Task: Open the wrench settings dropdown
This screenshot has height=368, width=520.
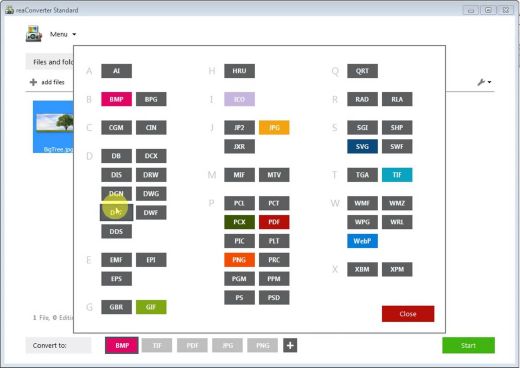Action: click(x=484, y=82)
